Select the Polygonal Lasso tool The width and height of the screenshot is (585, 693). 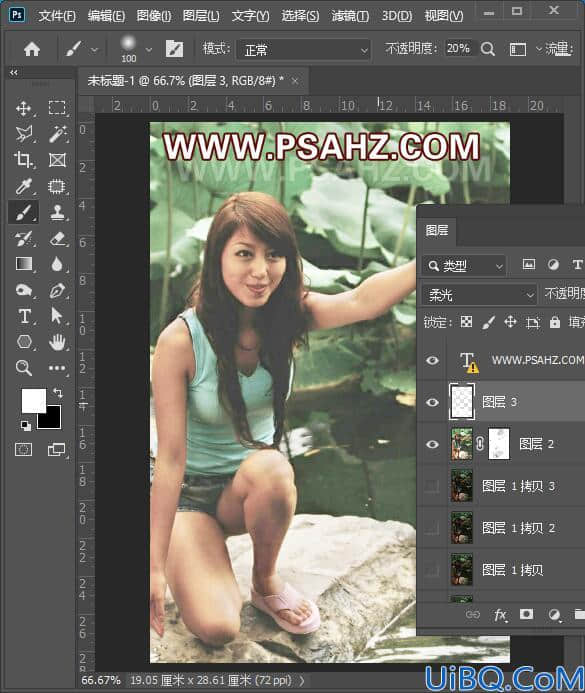[23, 134]
